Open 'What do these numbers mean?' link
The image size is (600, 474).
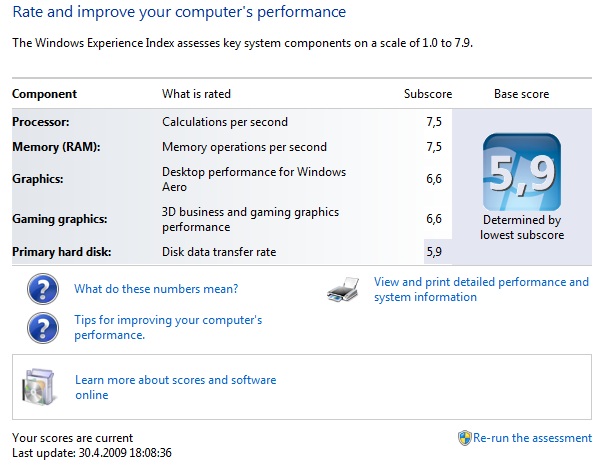click(156, 289)
